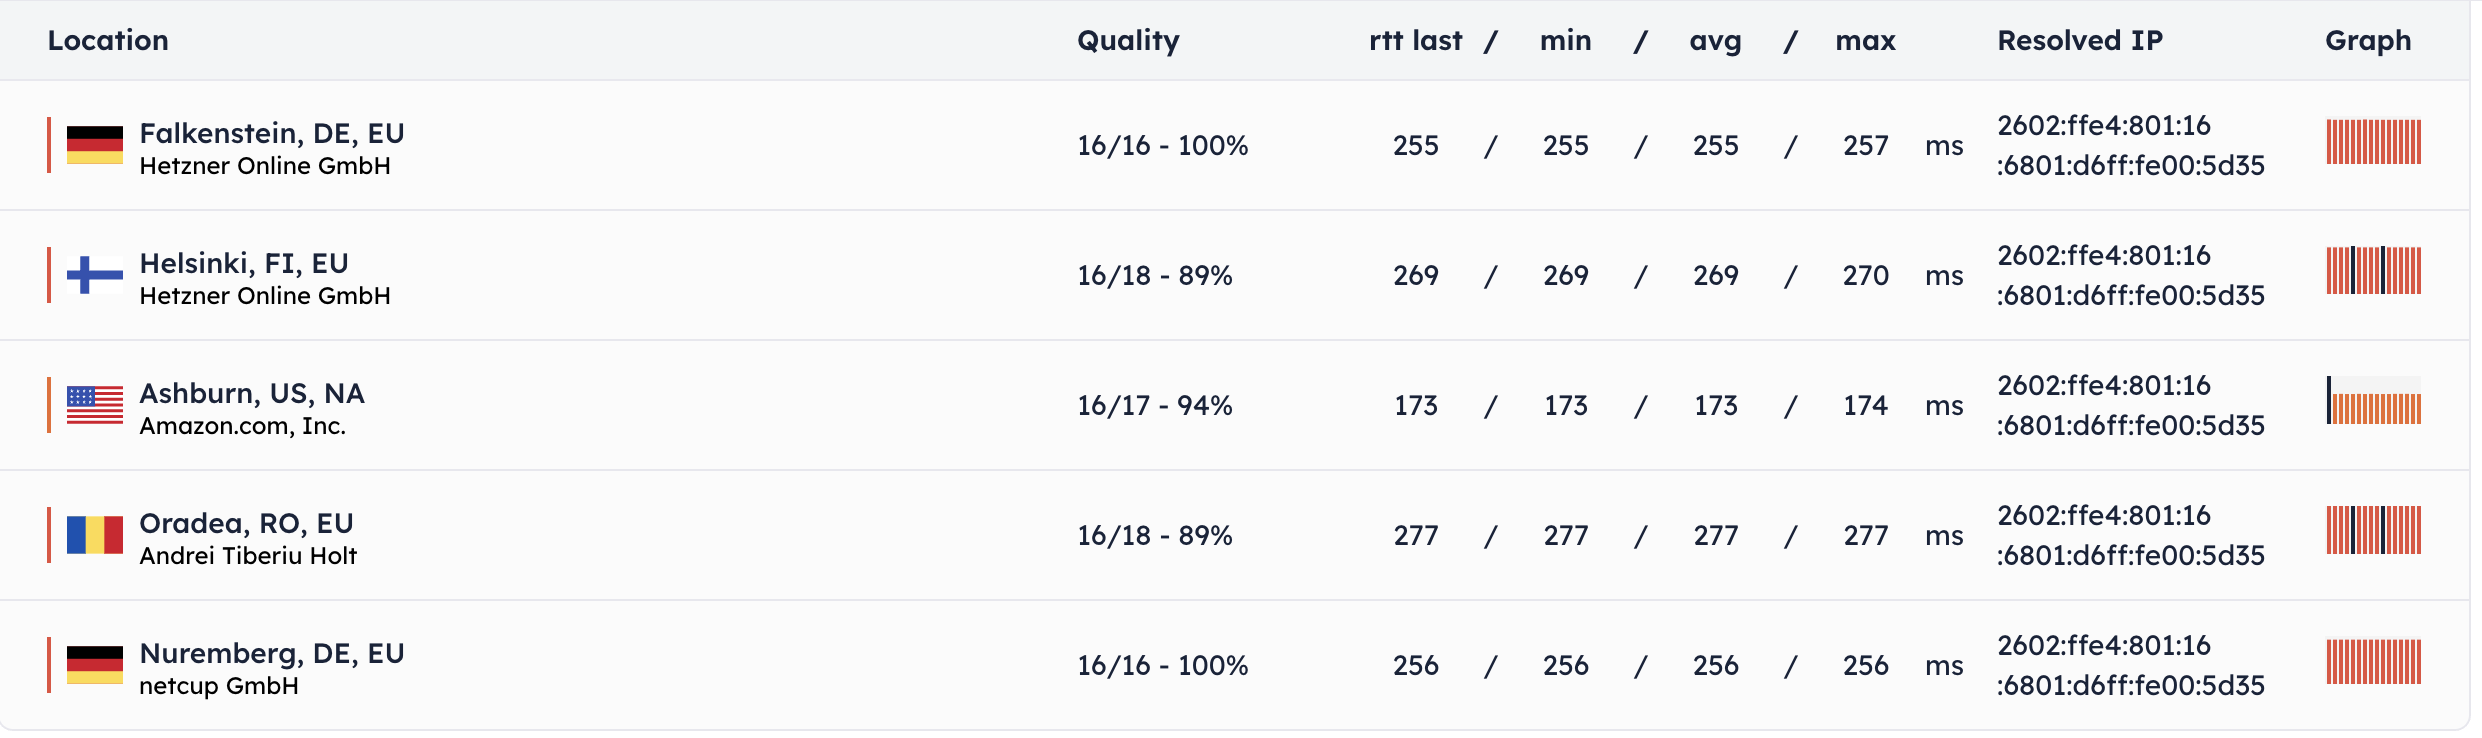Click the Graph column header

[2368, 41]
